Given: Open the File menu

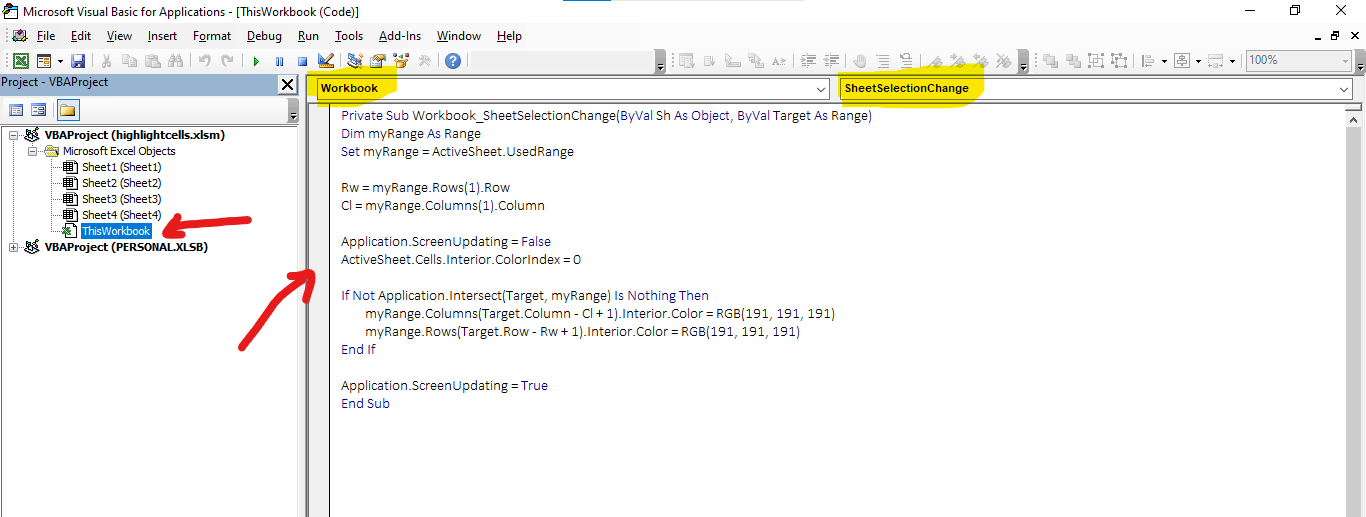Looking at the screenshot, I should (x=46, y=36).
